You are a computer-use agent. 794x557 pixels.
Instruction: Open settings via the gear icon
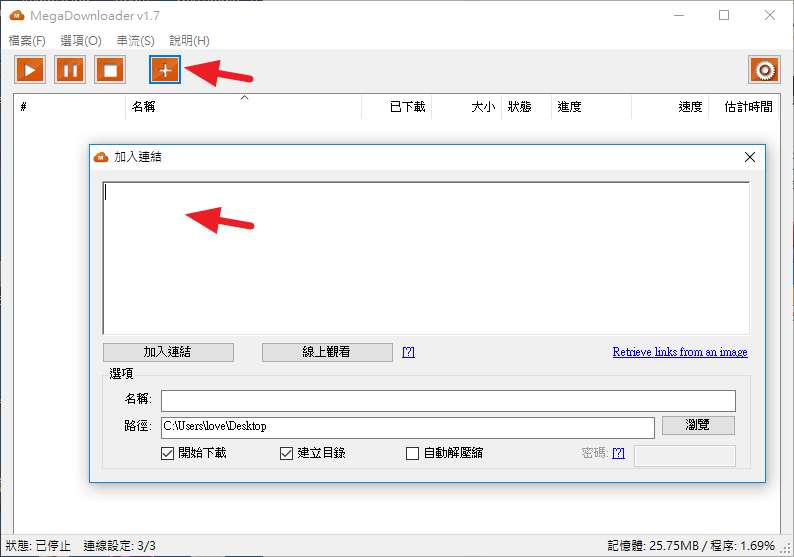(x=765, y=70)
